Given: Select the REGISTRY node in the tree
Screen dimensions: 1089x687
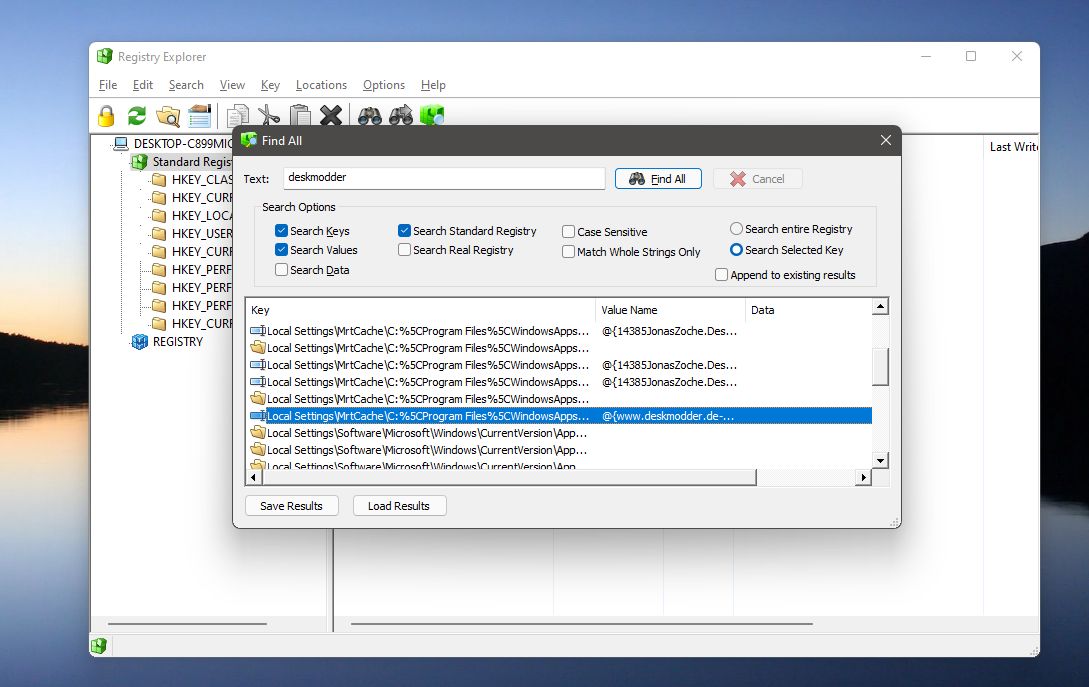Looking at the screenshot, I should (177, 342).
